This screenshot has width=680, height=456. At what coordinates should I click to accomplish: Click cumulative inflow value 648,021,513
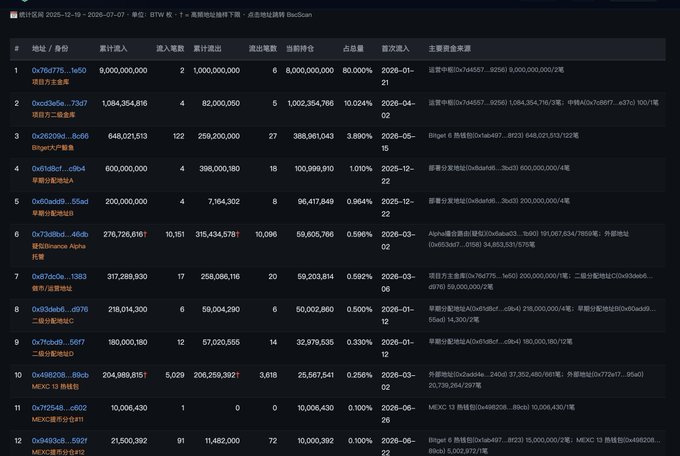[128, 136]
